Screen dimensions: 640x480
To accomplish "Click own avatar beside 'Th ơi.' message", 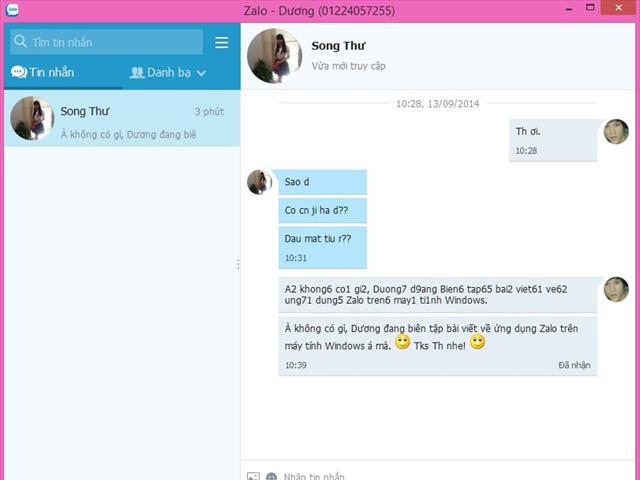I will (x=616, y=131).
